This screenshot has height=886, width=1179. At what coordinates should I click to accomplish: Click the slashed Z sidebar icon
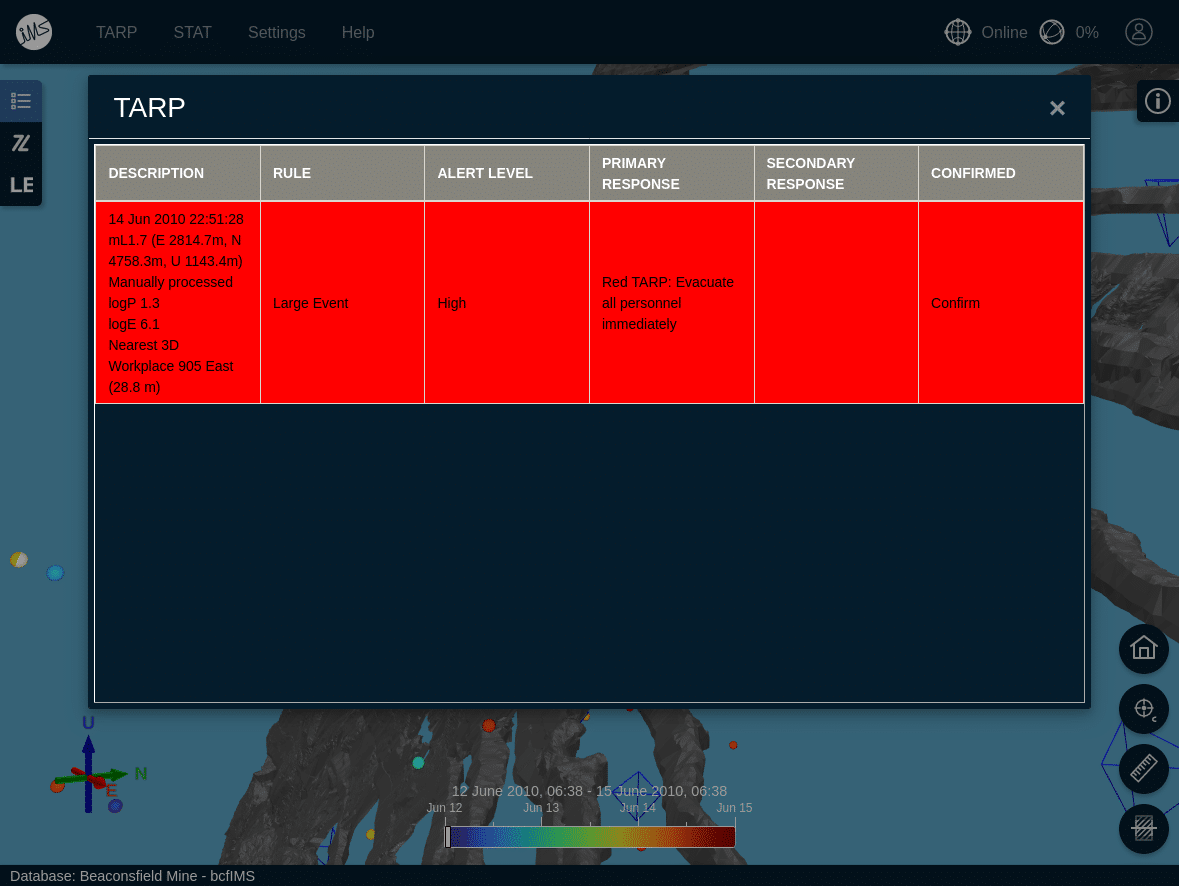(x=21, y=143)
